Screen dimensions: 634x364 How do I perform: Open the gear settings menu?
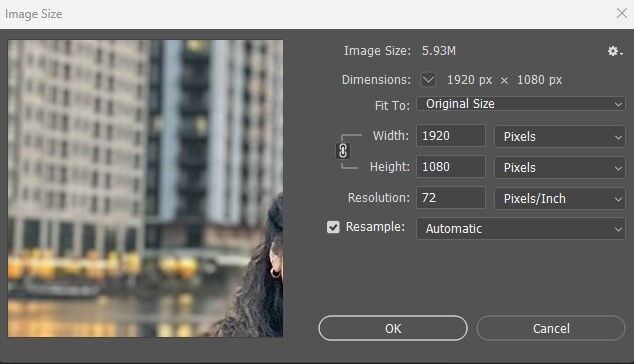[x=615, y=51]
